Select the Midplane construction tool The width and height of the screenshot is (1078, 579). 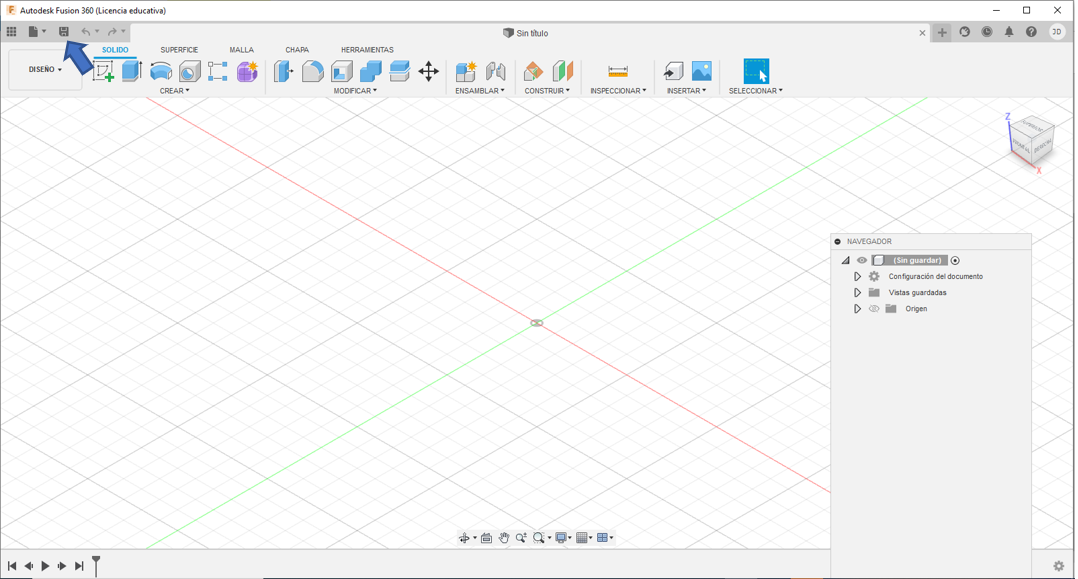click(x=562, y=71)
